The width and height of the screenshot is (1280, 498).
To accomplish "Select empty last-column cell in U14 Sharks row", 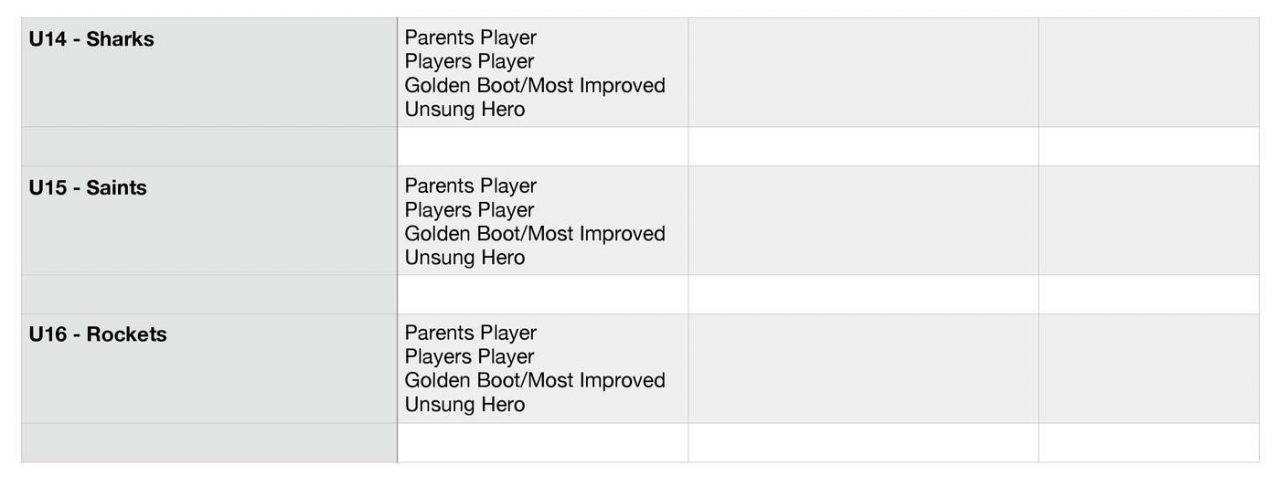I will (x=1148, y=73).
